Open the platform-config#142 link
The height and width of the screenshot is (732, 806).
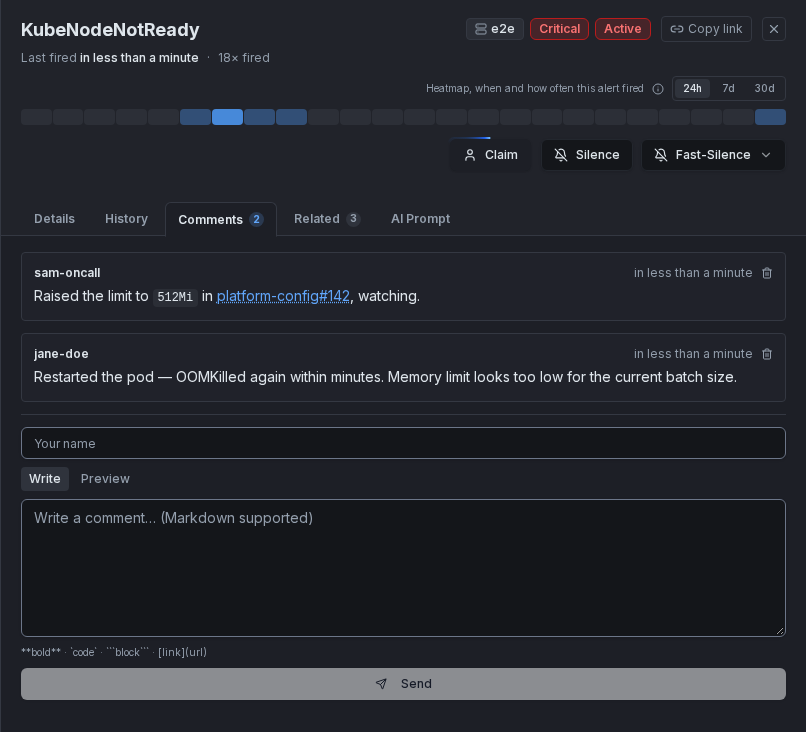point(283,296)
